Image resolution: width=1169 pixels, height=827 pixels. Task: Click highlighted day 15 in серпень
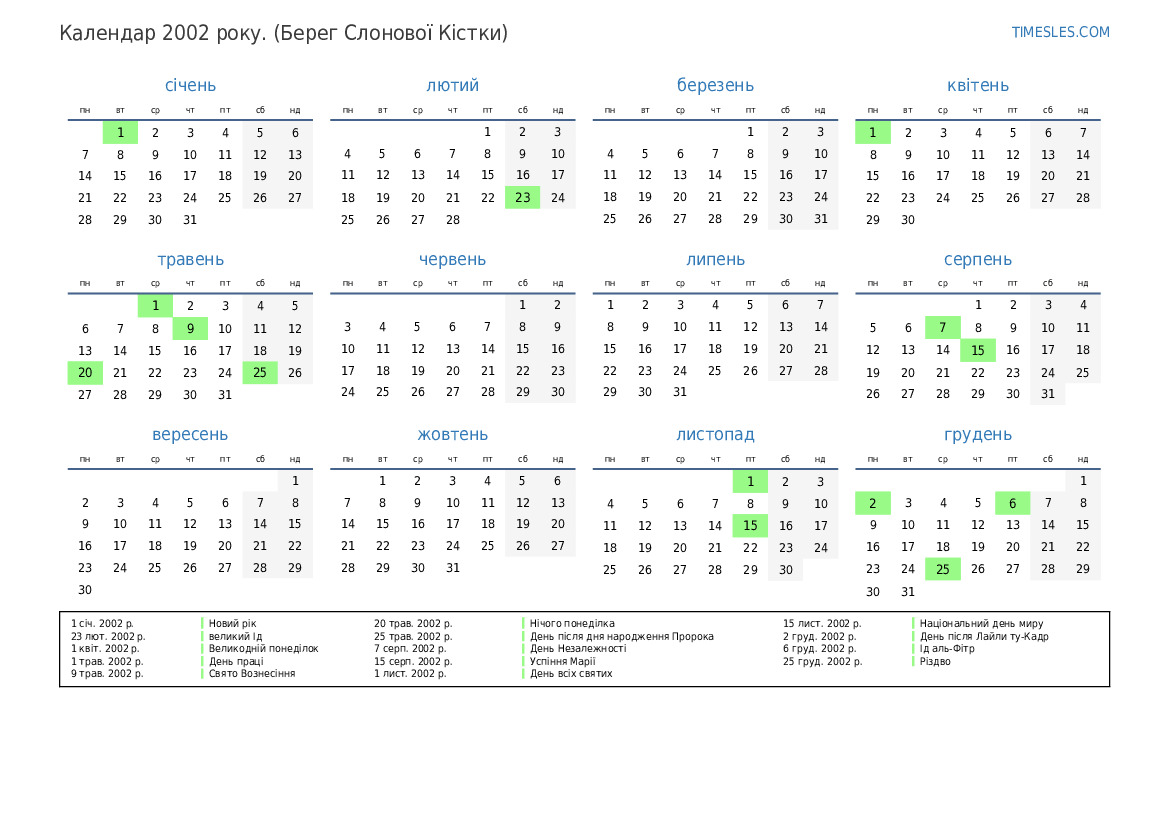pyautogui.click(x=977, y=350)
